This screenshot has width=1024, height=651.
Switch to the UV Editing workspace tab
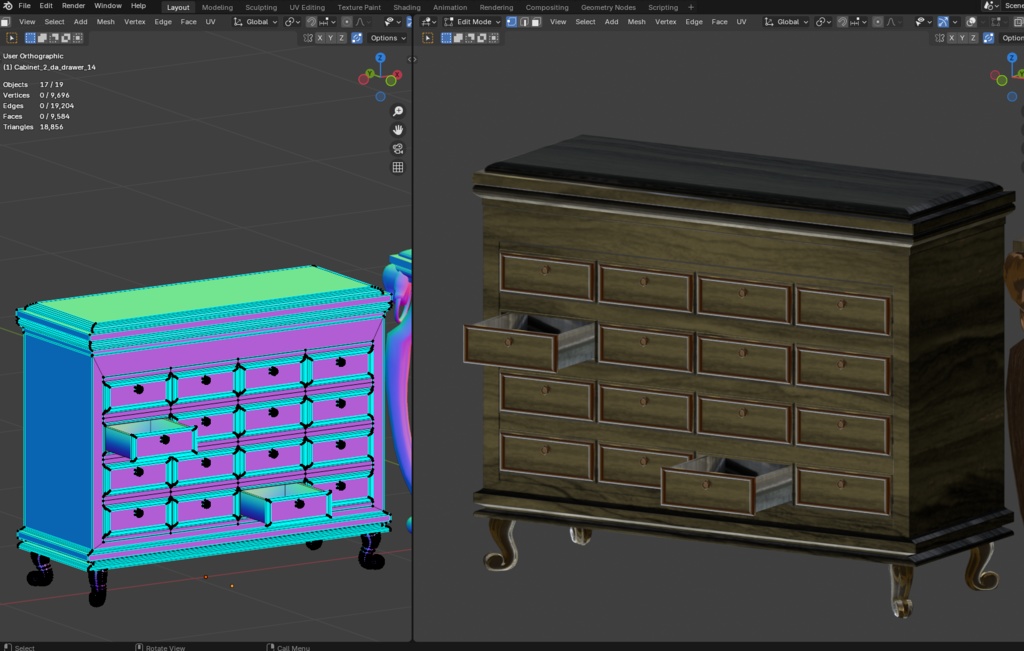(x=307, y=7)
